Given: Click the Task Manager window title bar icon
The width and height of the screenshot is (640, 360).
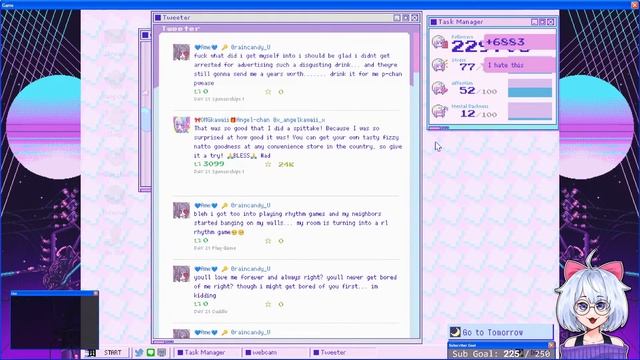Looking at the screenshot, I should pos(433,22).
